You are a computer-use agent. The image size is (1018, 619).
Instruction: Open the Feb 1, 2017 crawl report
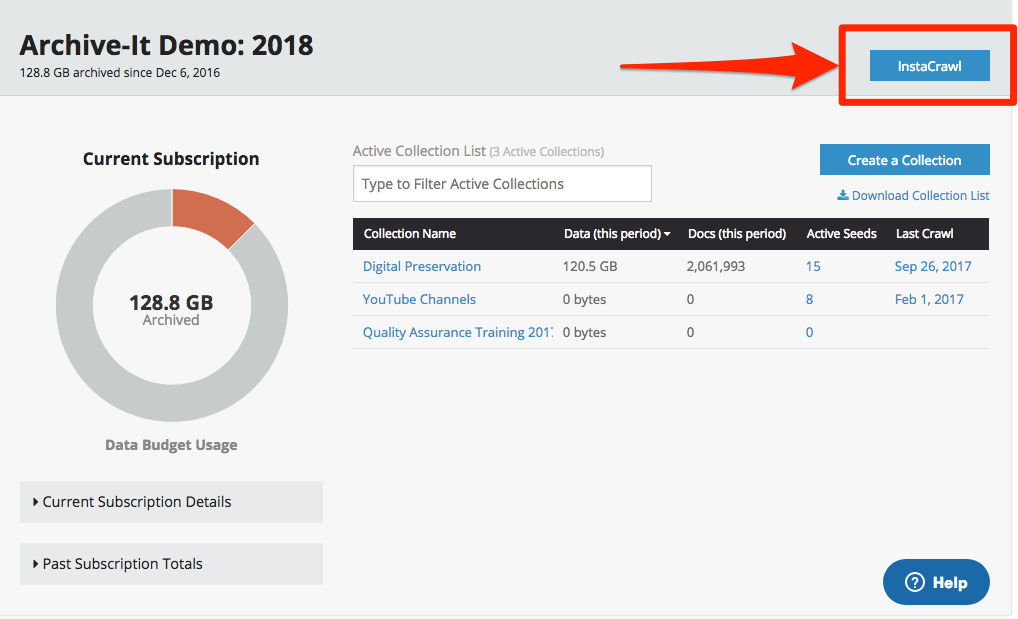[x=929, y=299]
